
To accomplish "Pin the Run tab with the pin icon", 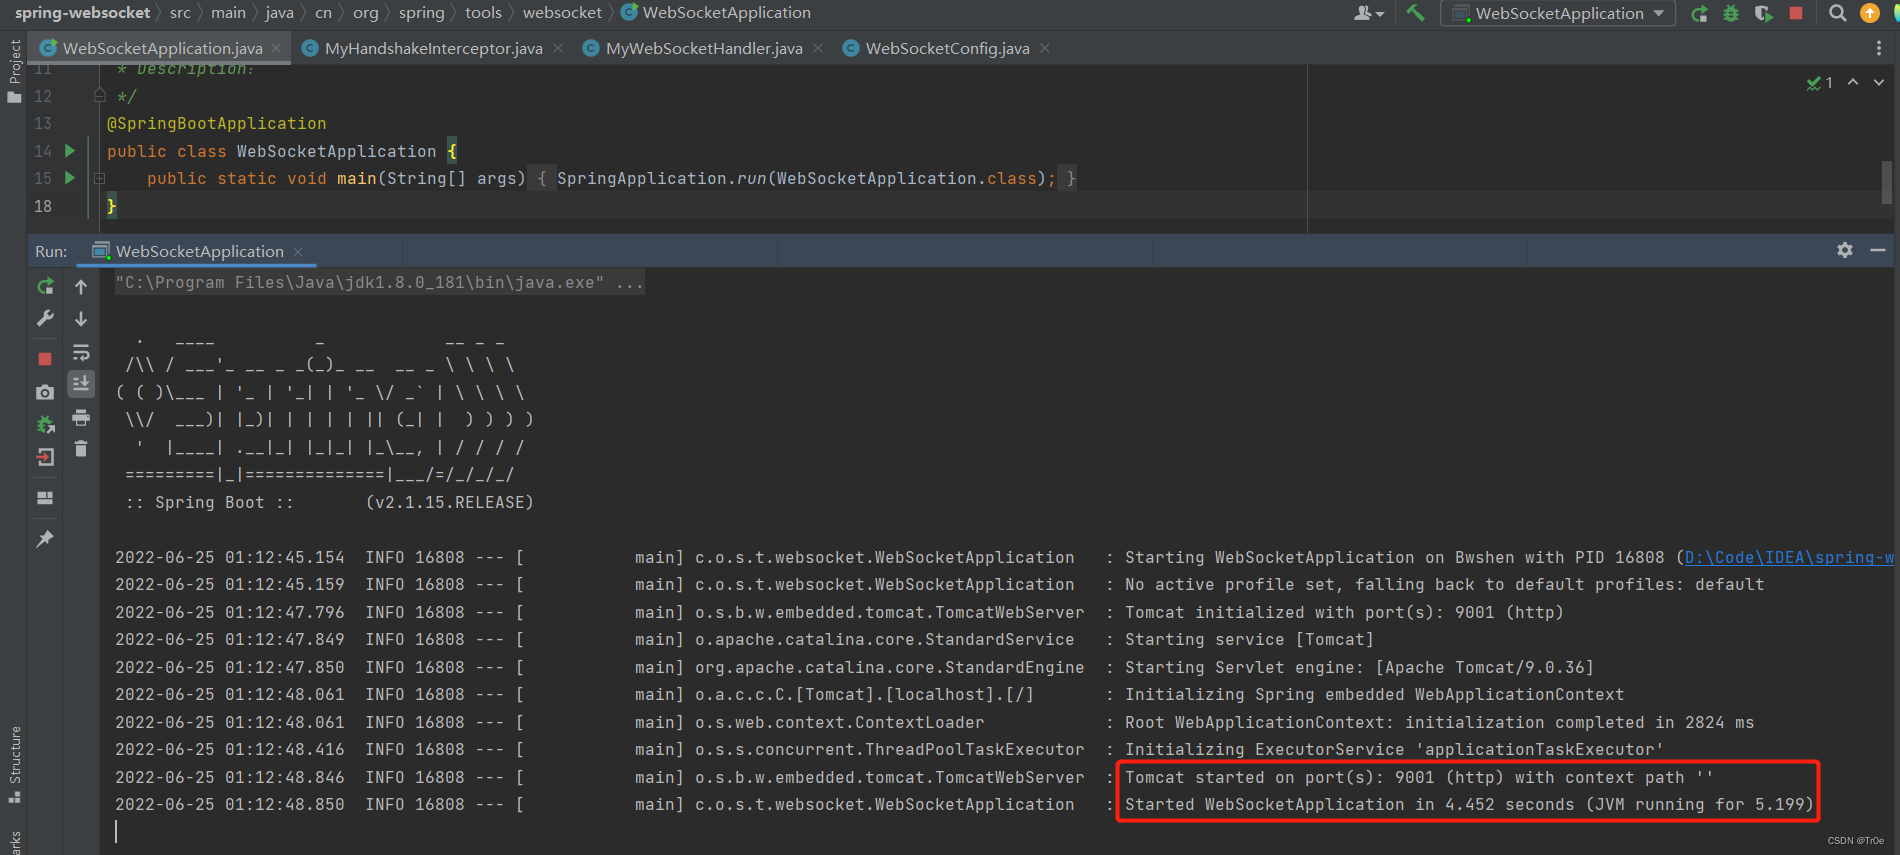I will pos(45,539).
